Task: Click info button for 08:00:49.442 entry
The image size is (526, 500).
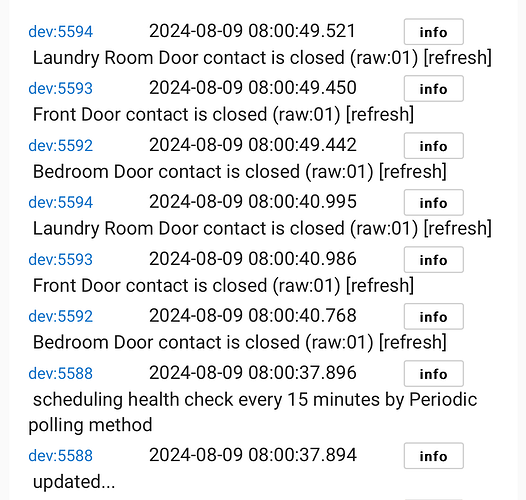Action: (433, 146)
